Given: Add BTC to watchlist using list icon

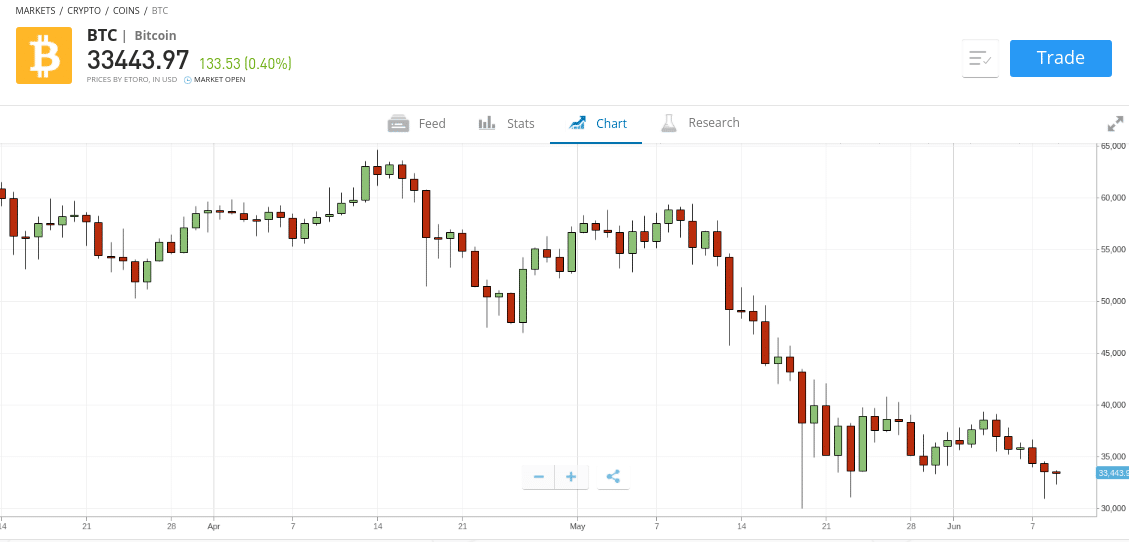Looking at the screenshot, I should pos(980,59).
